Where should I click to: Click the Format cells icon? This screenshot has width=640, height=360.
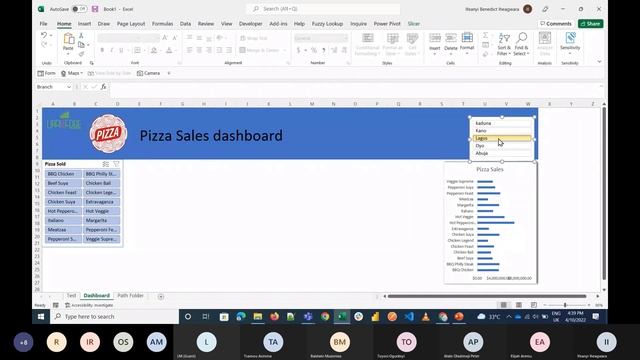click(x=467, y=38)
